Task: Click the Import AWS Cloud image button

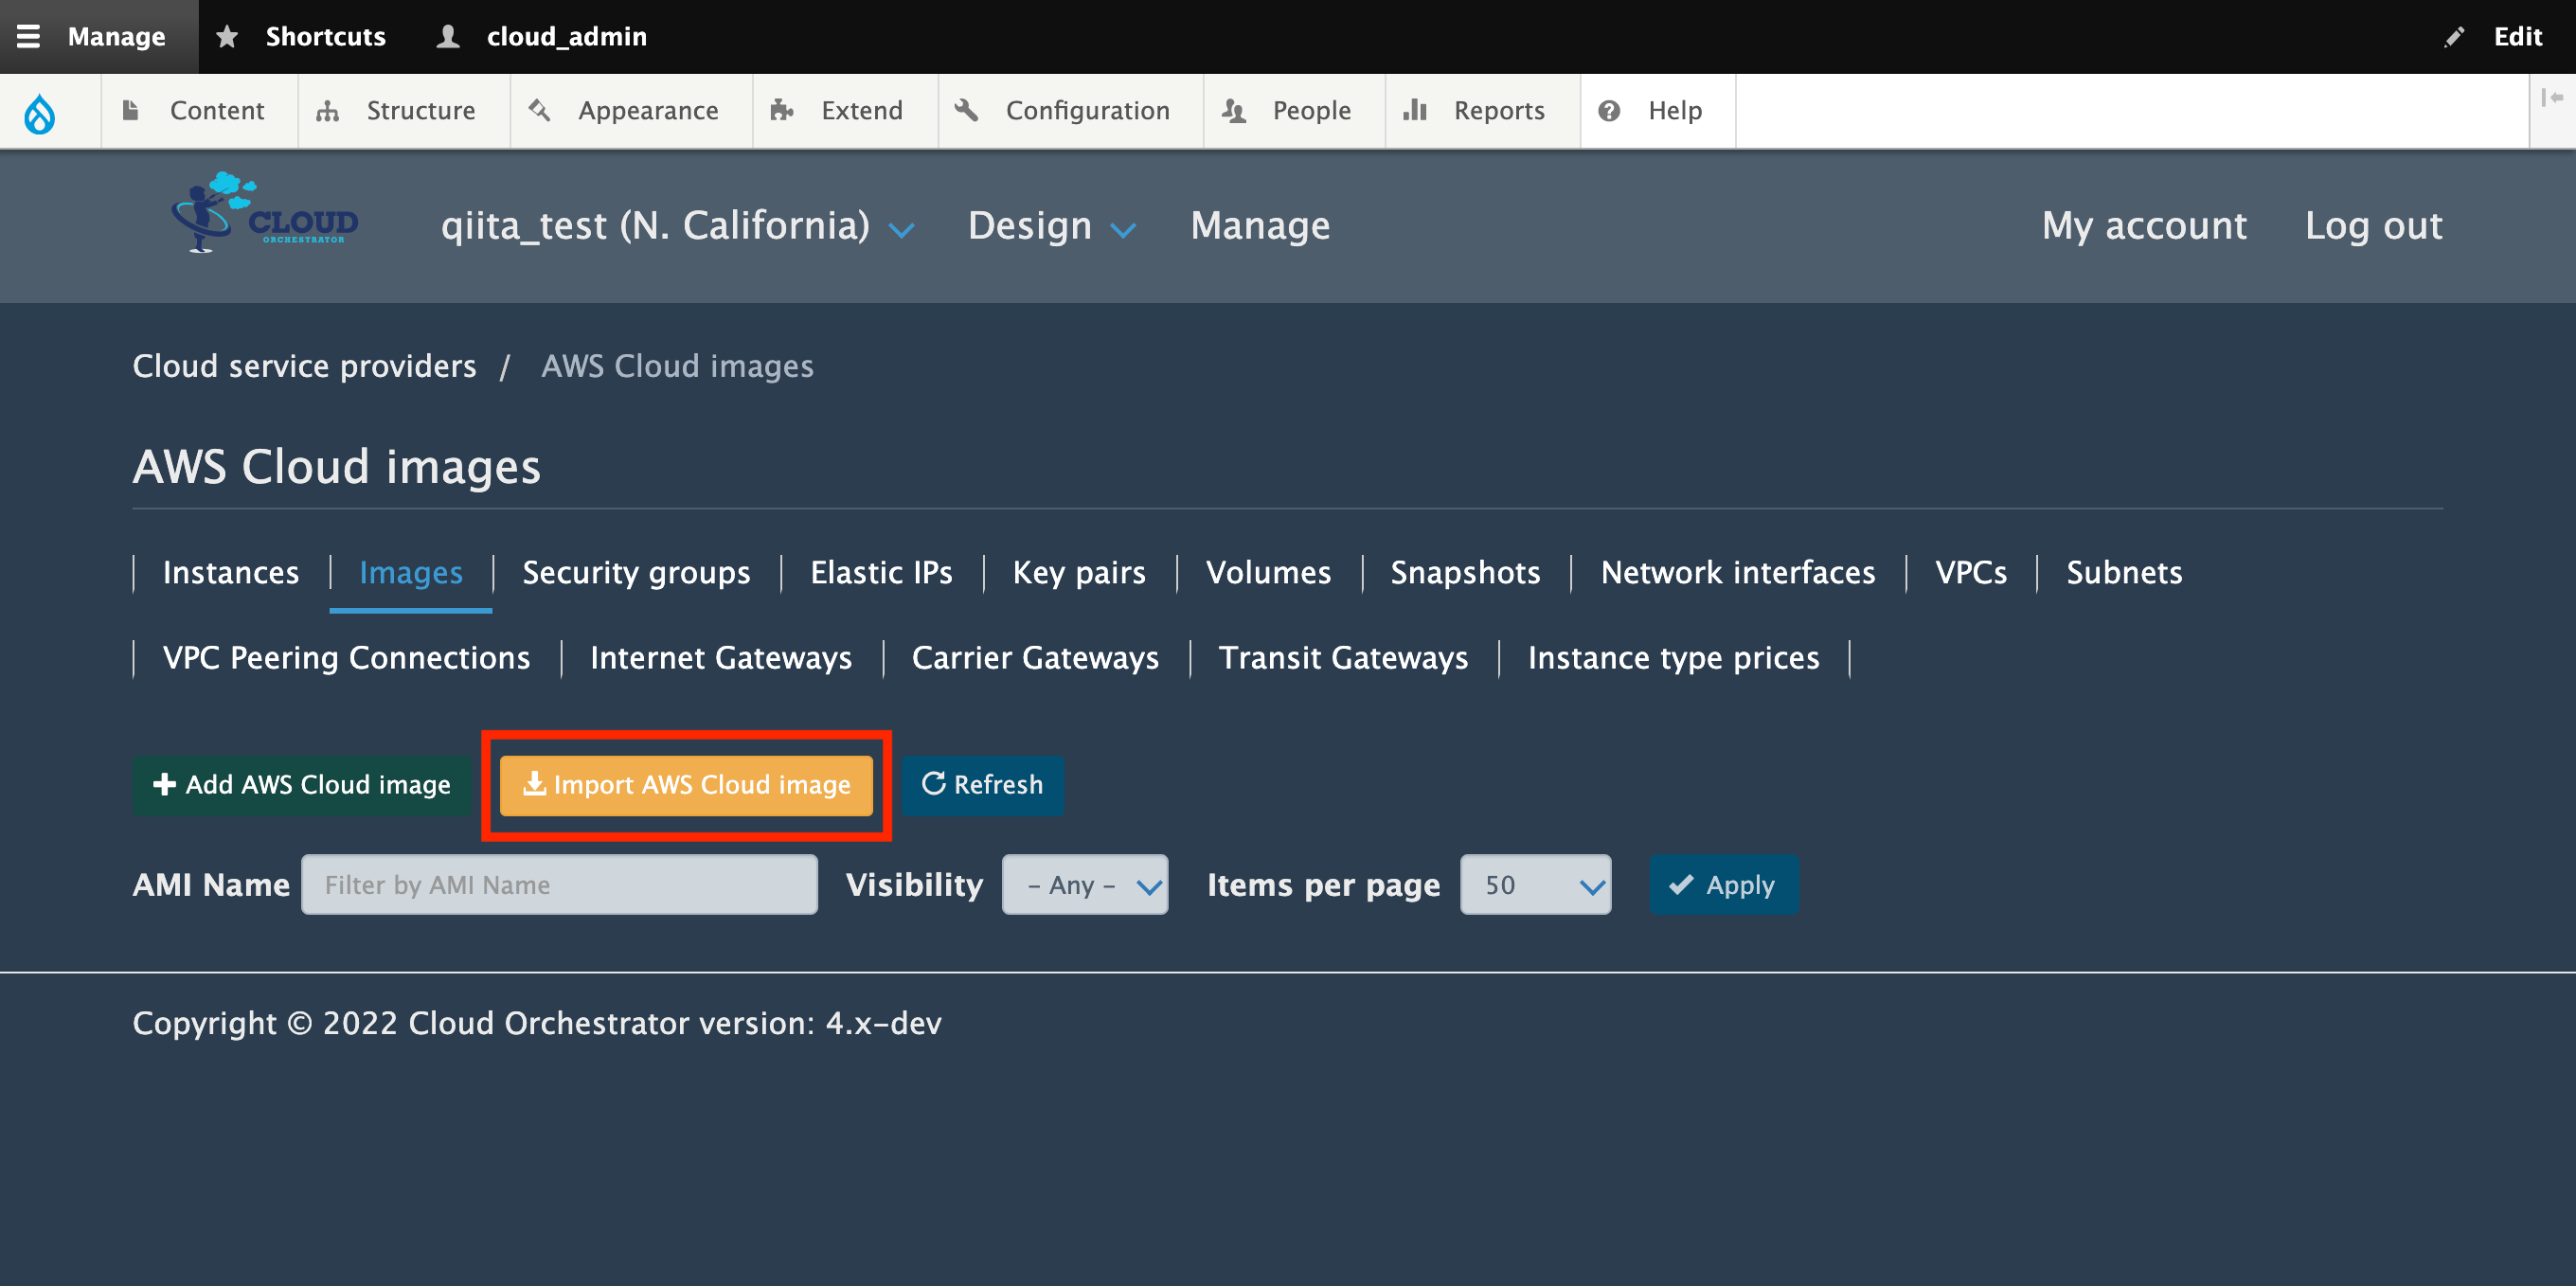Action: (x=686, y=785)
